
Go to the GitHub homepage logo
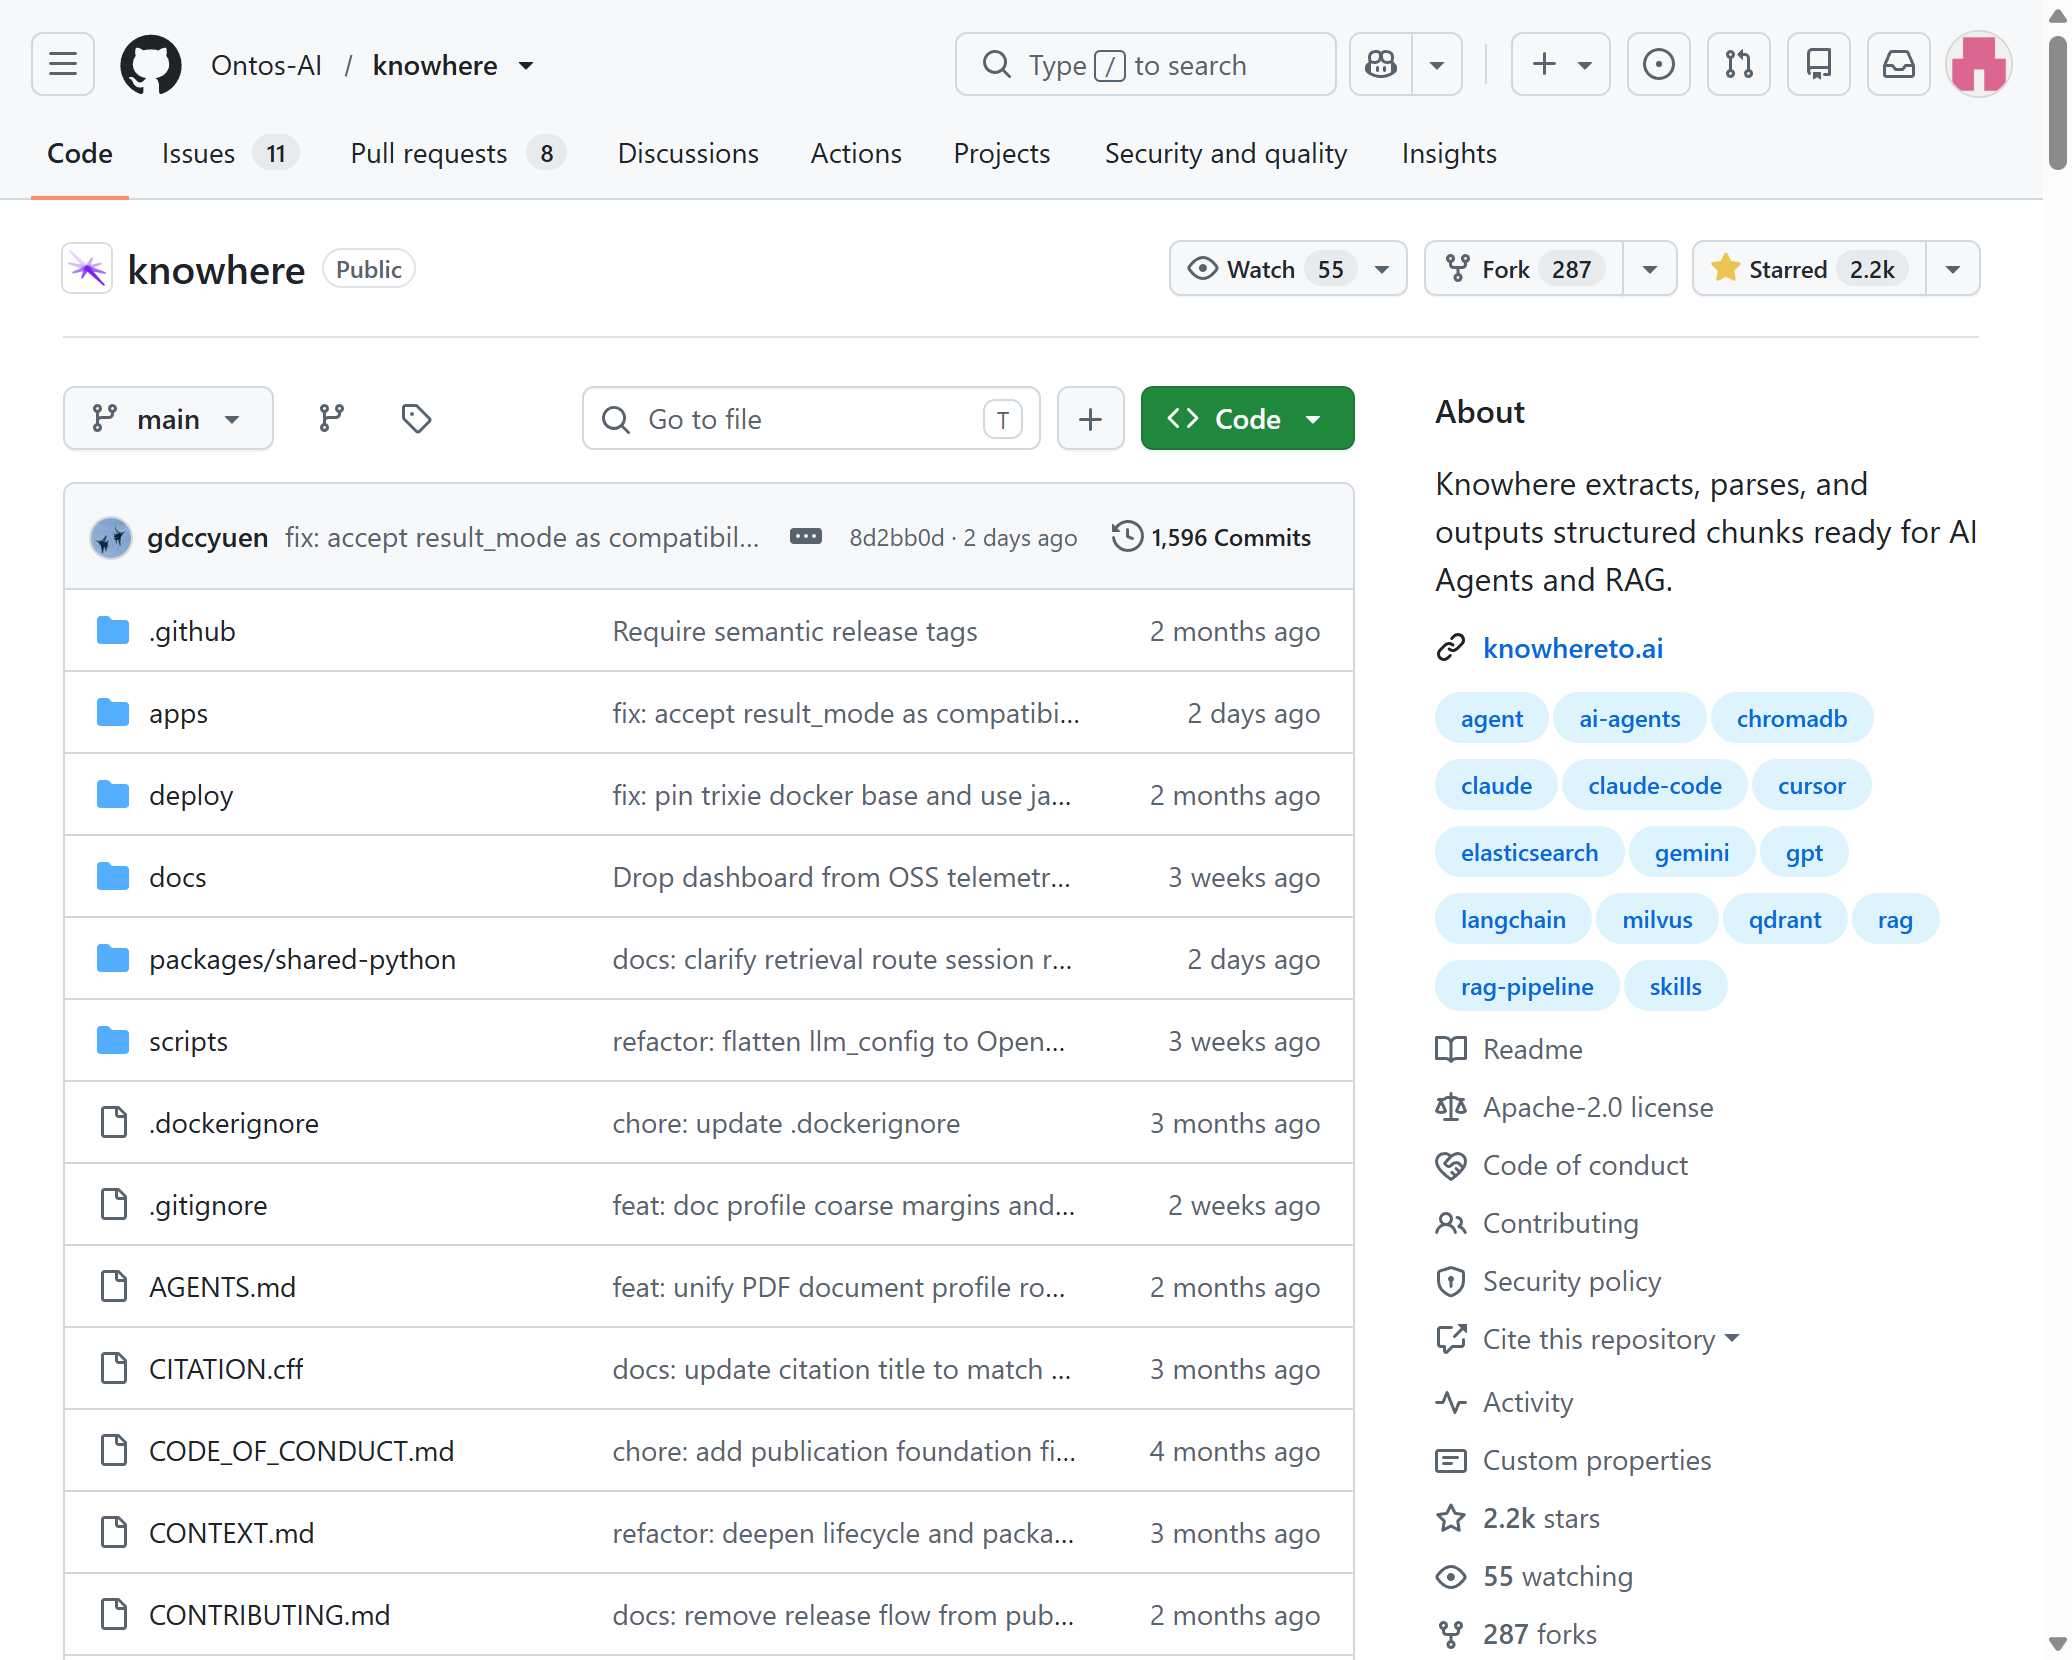click(x=151, y=65)
